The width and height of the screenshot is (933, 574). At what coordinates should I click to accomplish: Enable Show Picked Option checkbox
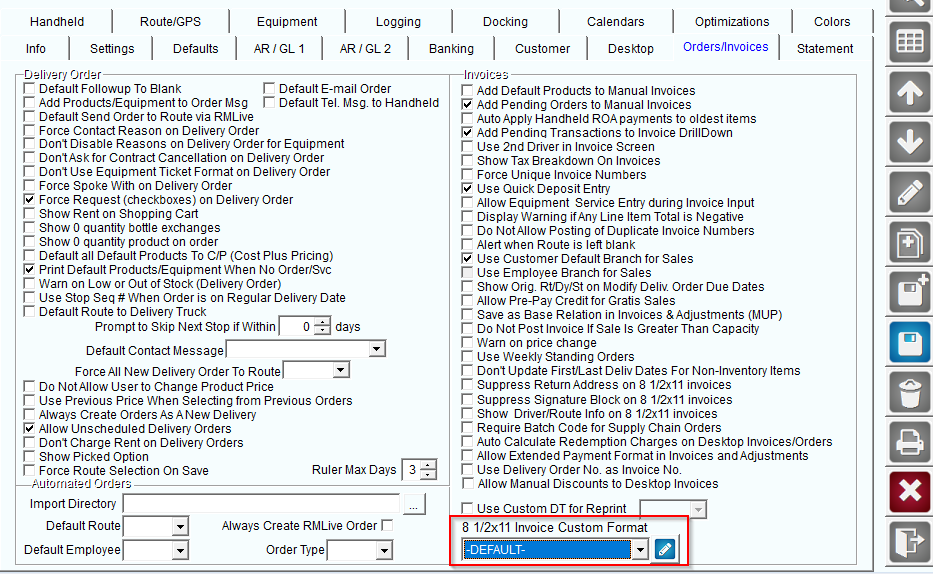pyautogui.click(x=29, y=456)
